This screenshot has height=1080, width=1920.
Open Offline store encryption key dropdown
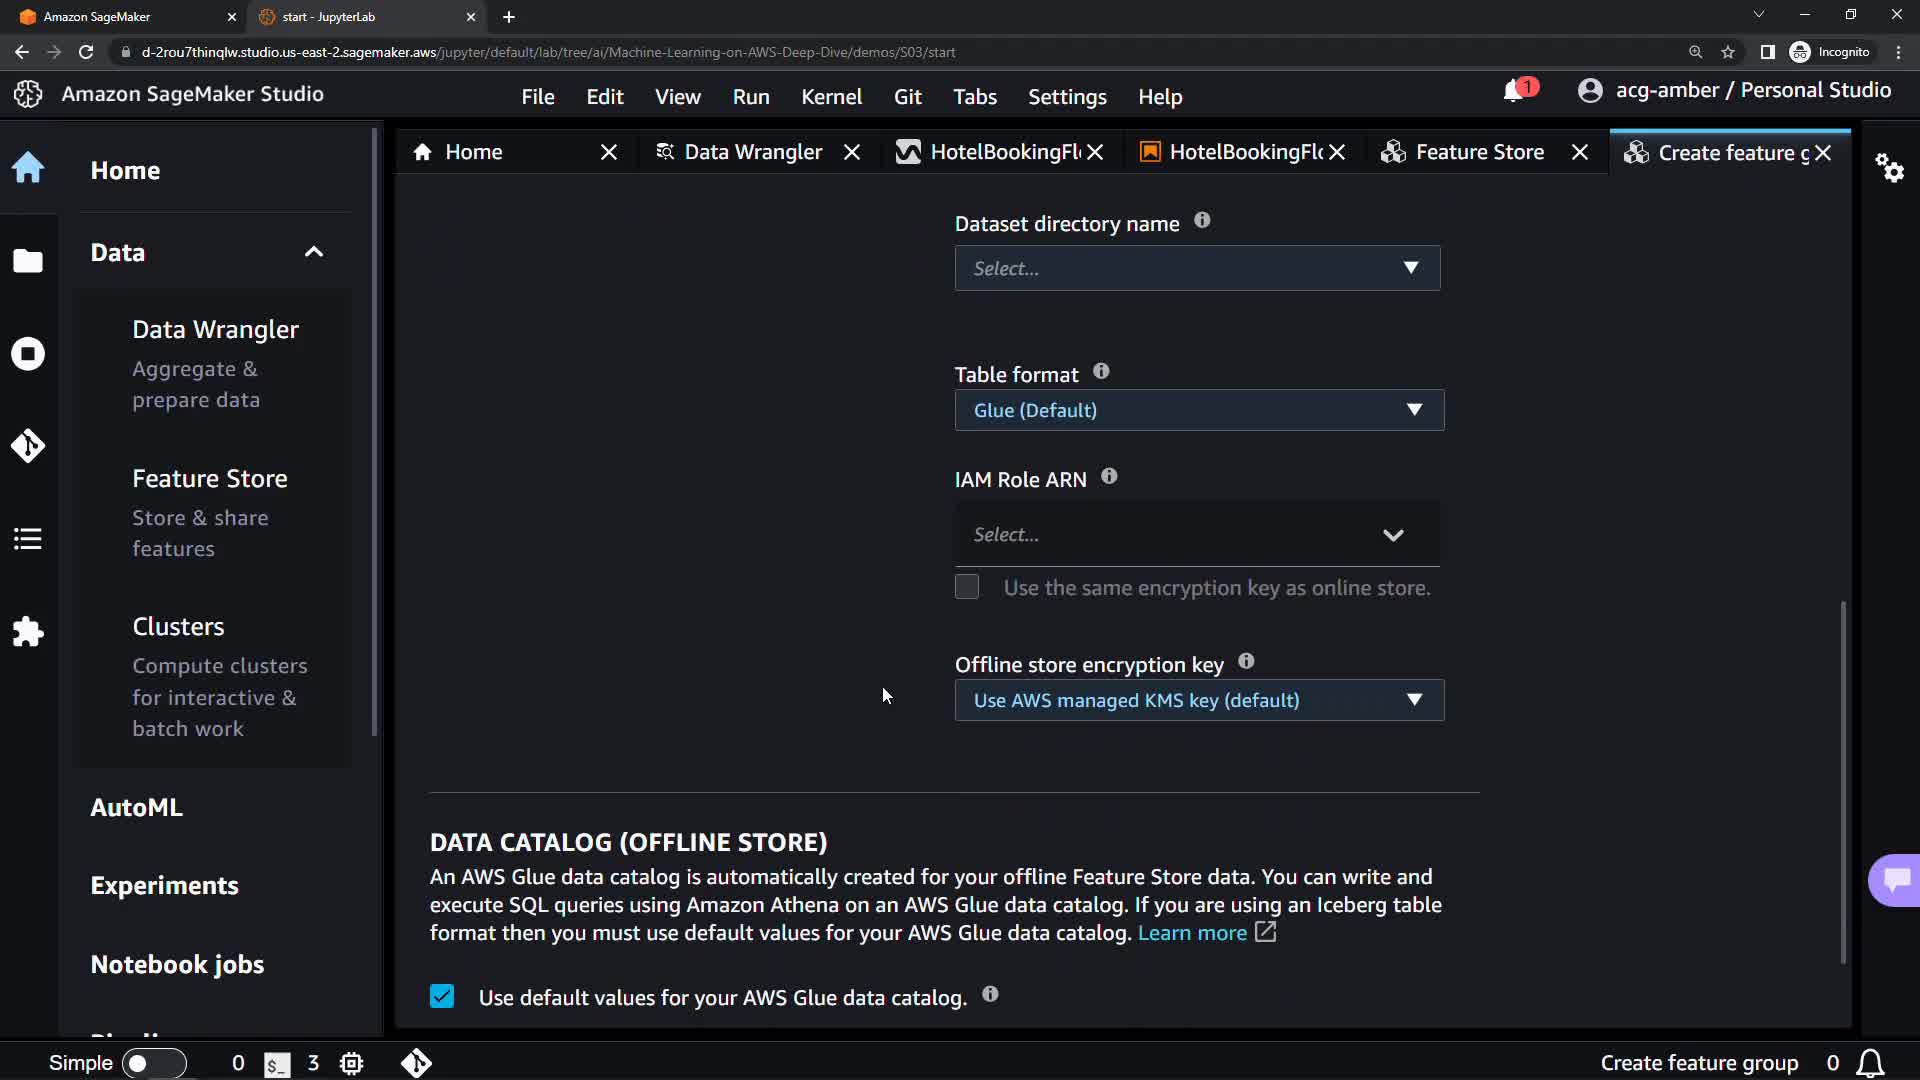[x=1199, y=700]
